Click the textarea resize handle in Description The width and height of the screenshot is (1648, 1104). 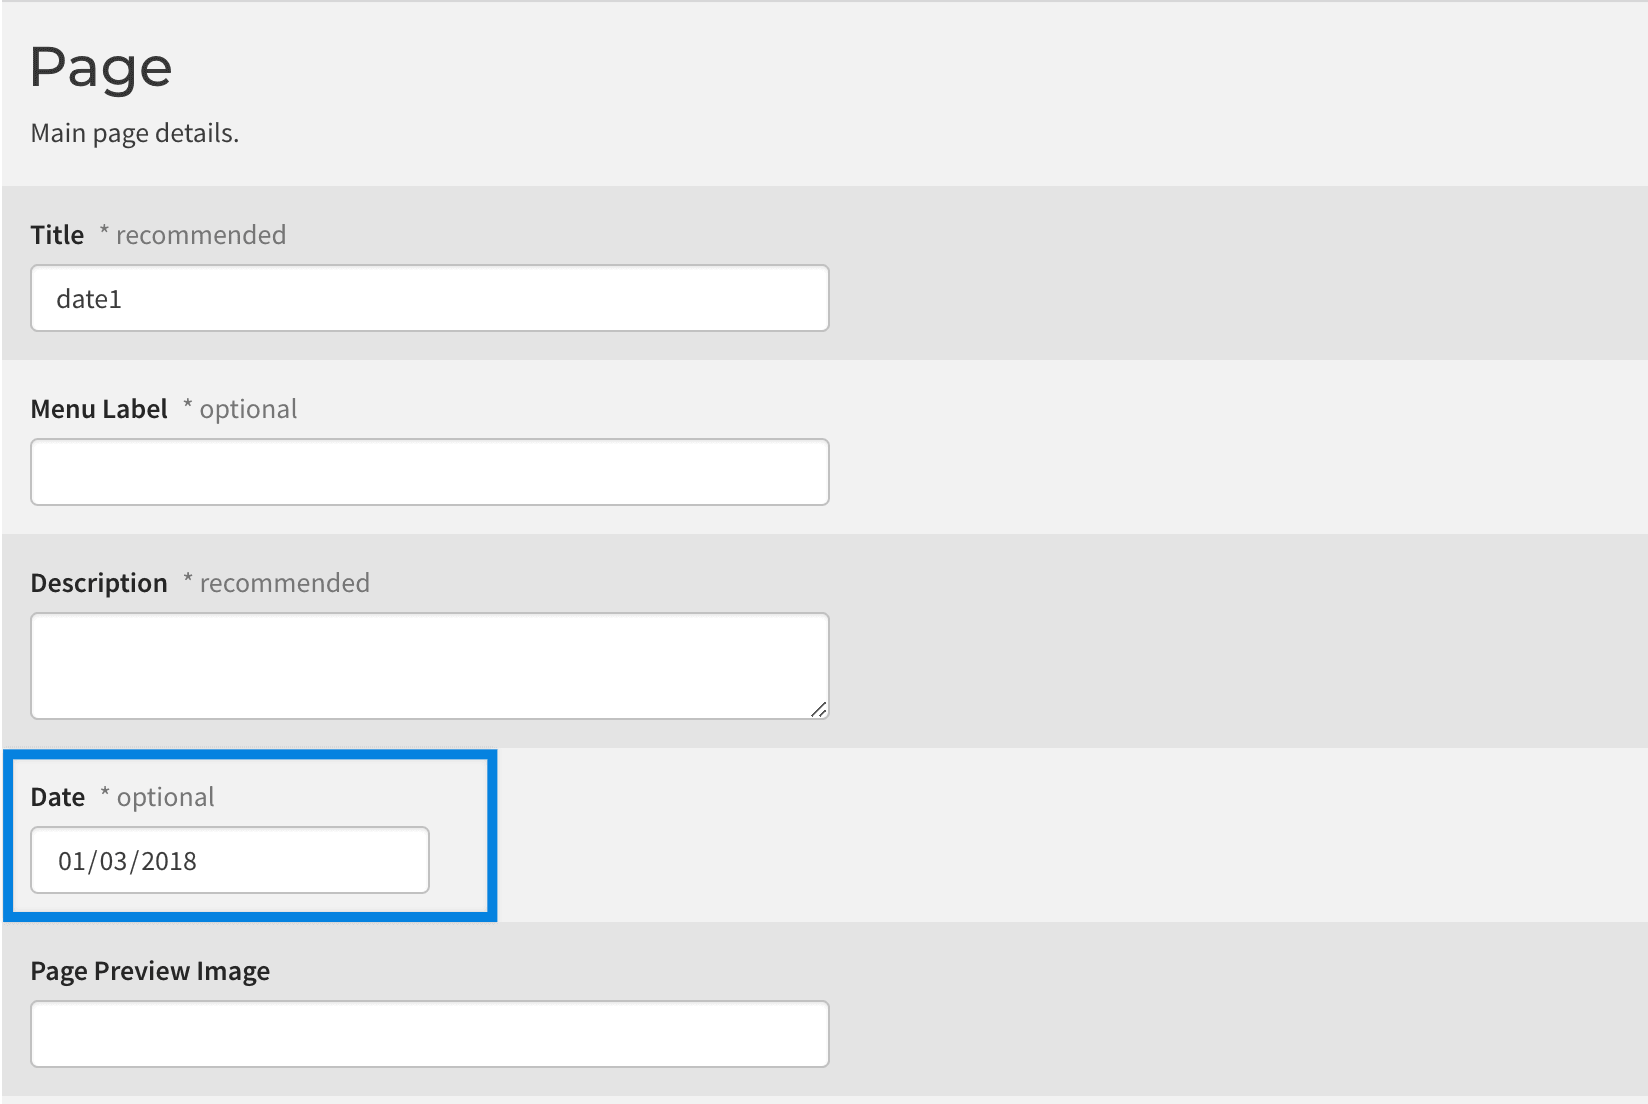pyautogui.click(x=818, y=709)
